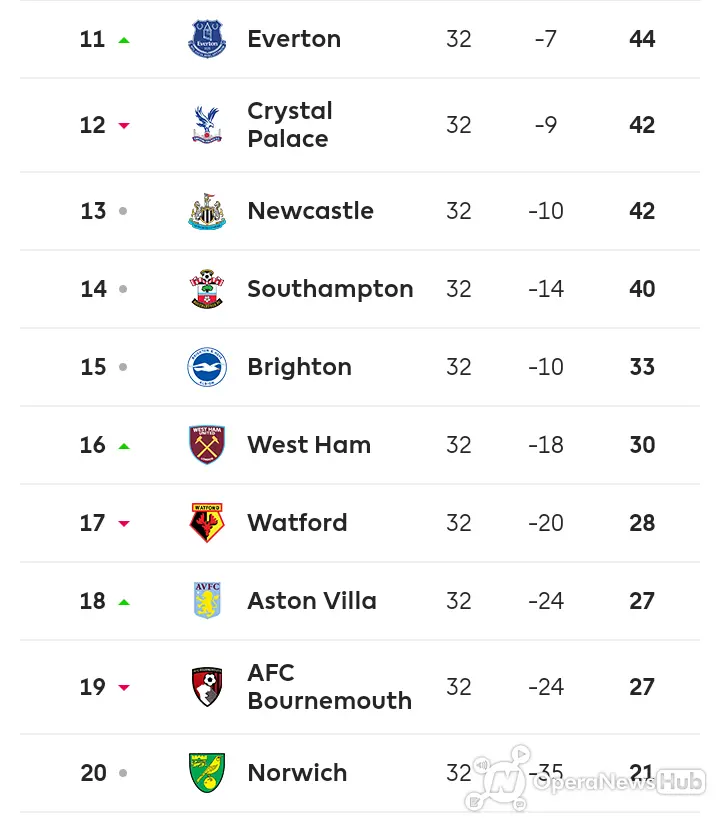
Task: Click the Norwich canary crest
Action: [207, 773]
